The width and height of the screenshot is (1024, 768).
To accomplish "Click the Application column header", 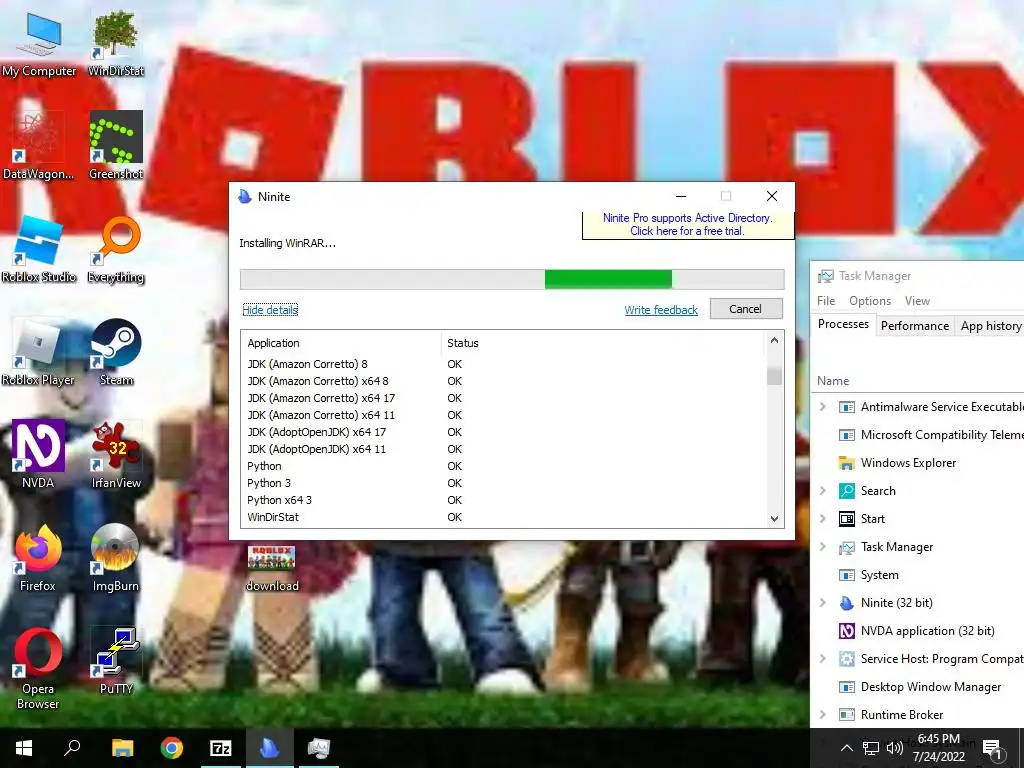I will pyautogui.click(x=341, y=343).
